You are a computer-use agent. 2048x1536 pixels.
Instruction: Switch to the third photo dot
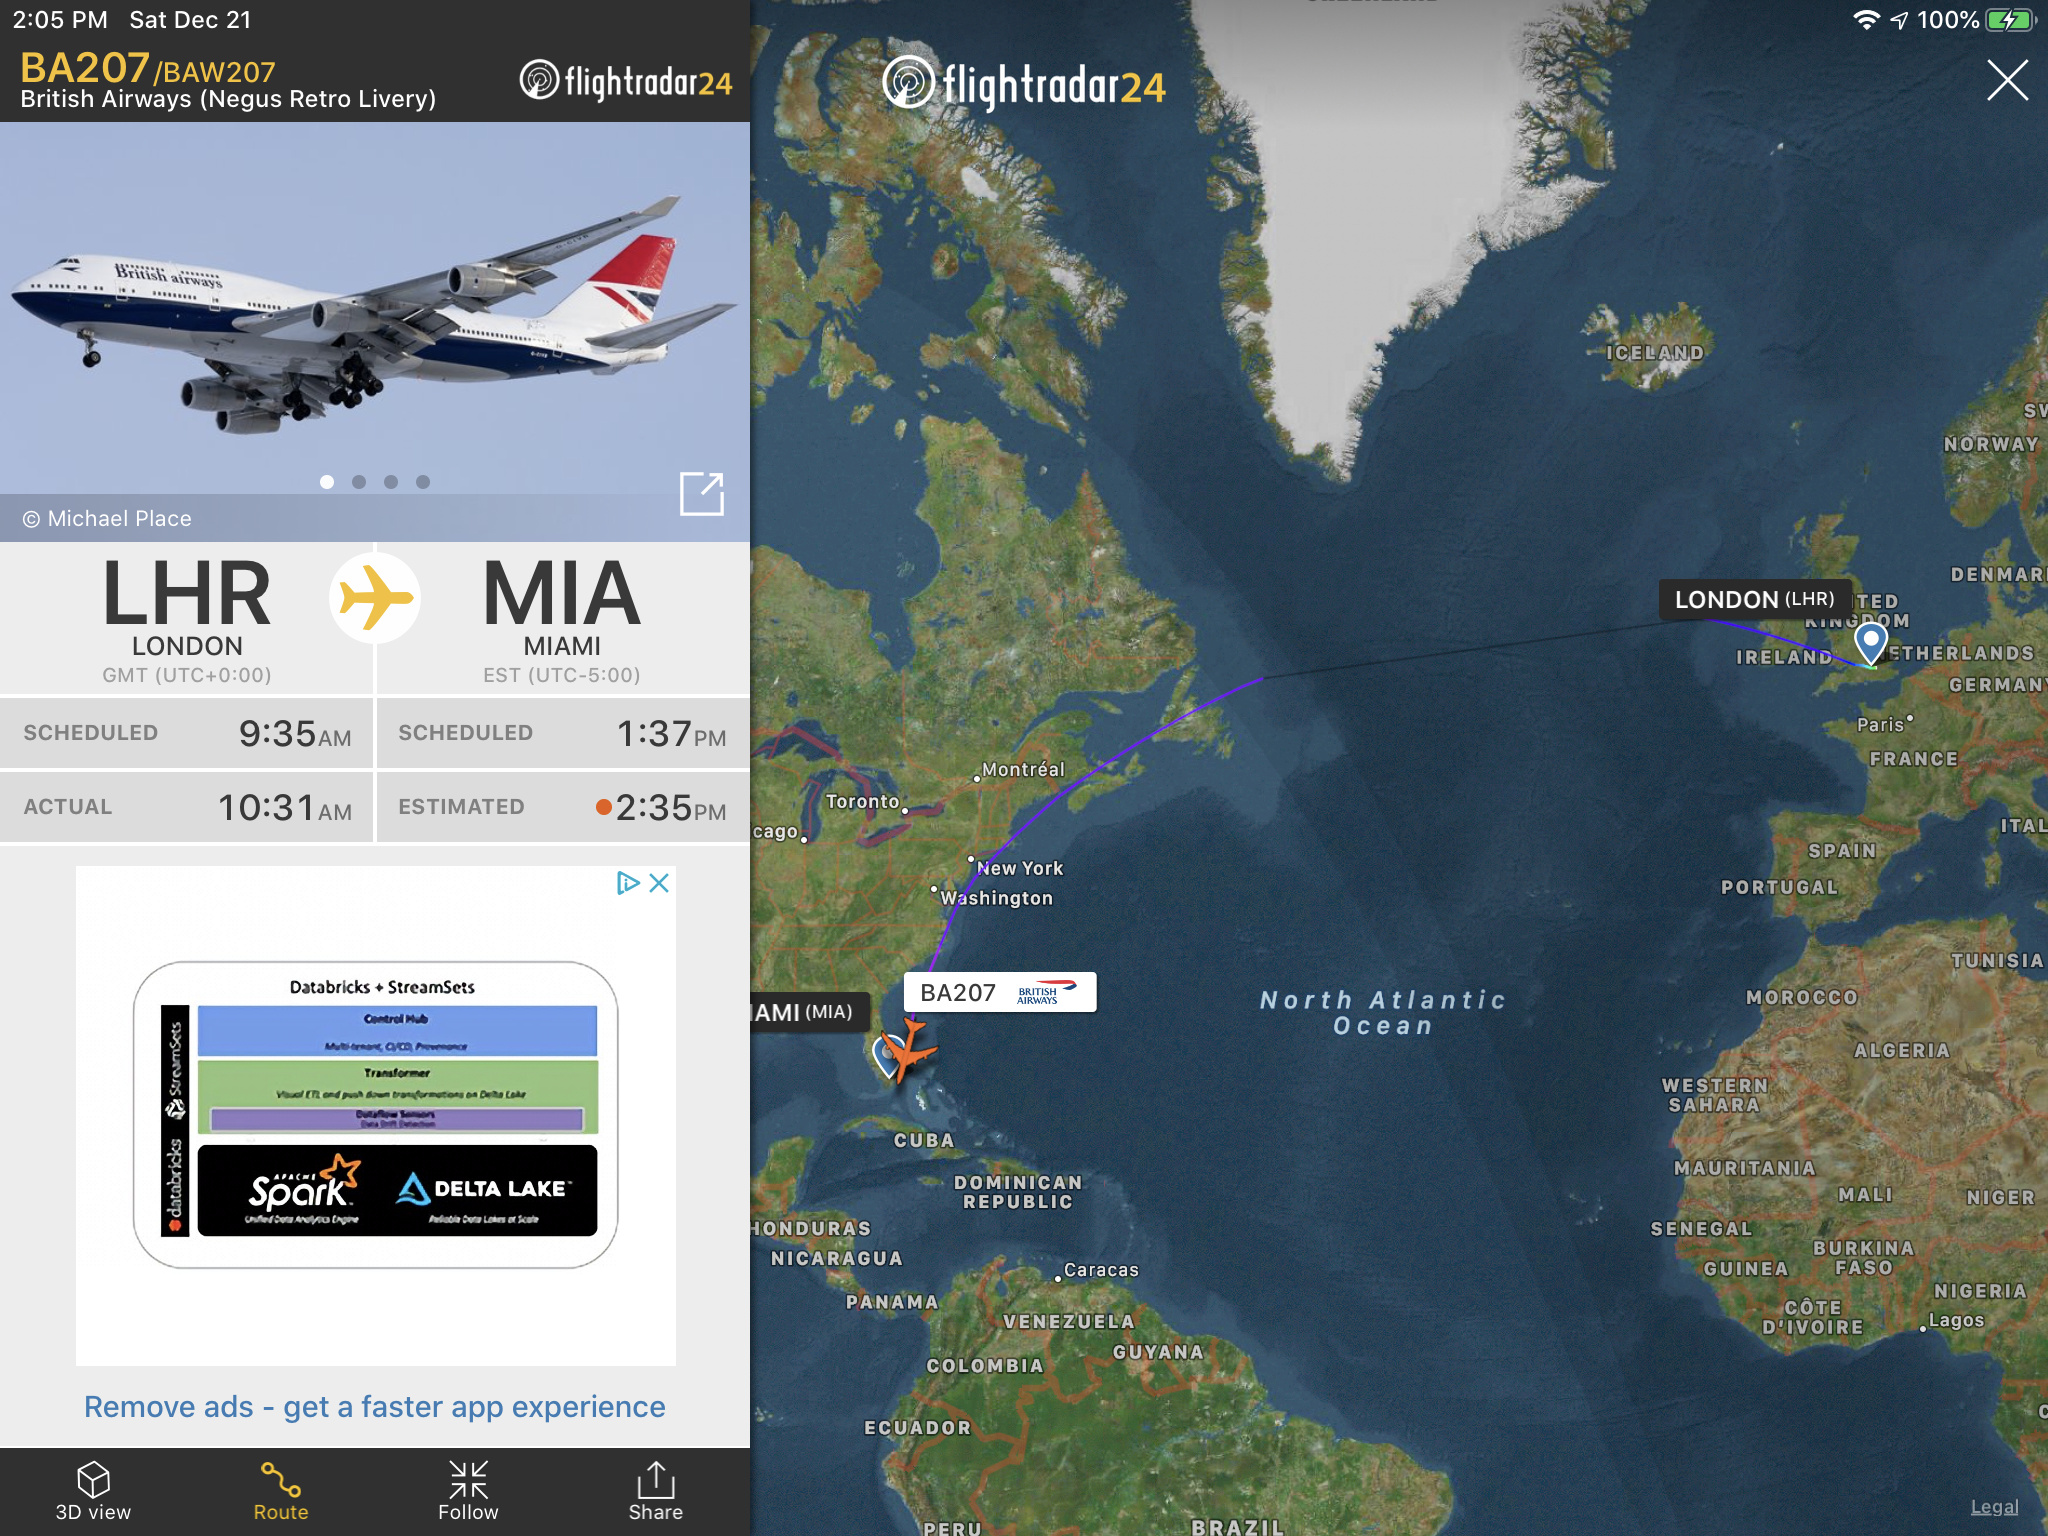tap(391, 482)
